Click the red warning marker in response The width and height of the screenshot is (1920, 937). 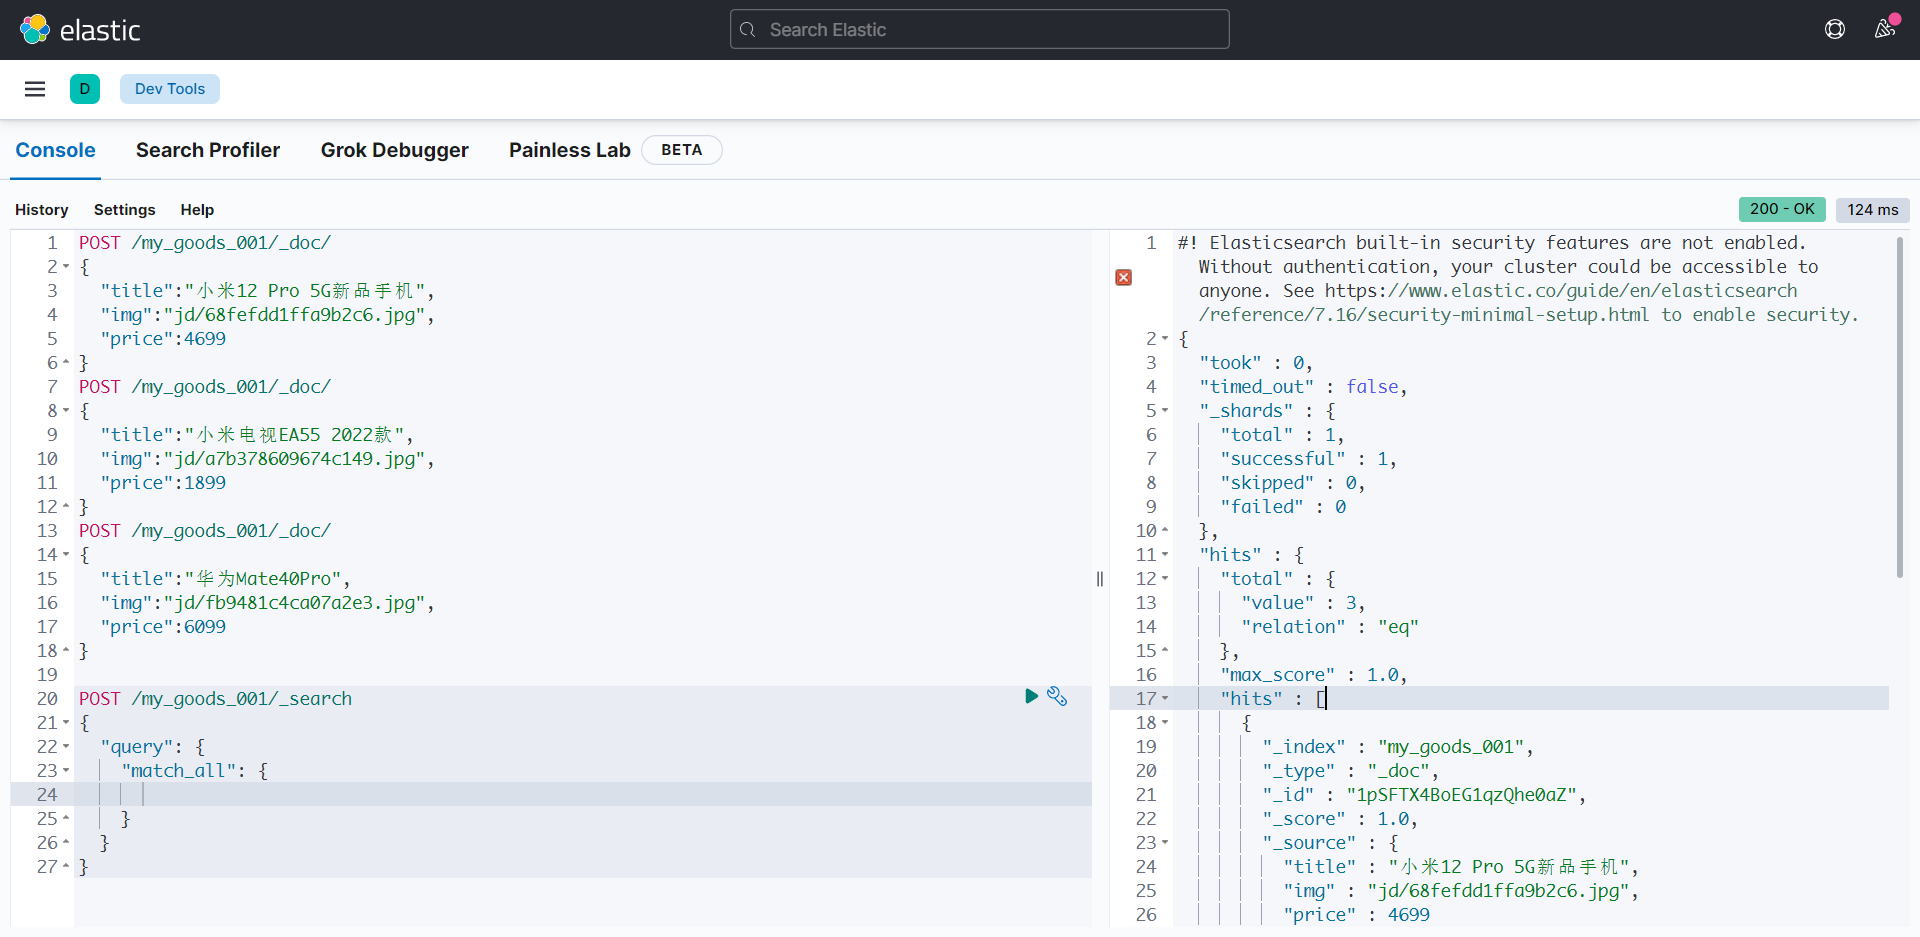point(1124,277)
